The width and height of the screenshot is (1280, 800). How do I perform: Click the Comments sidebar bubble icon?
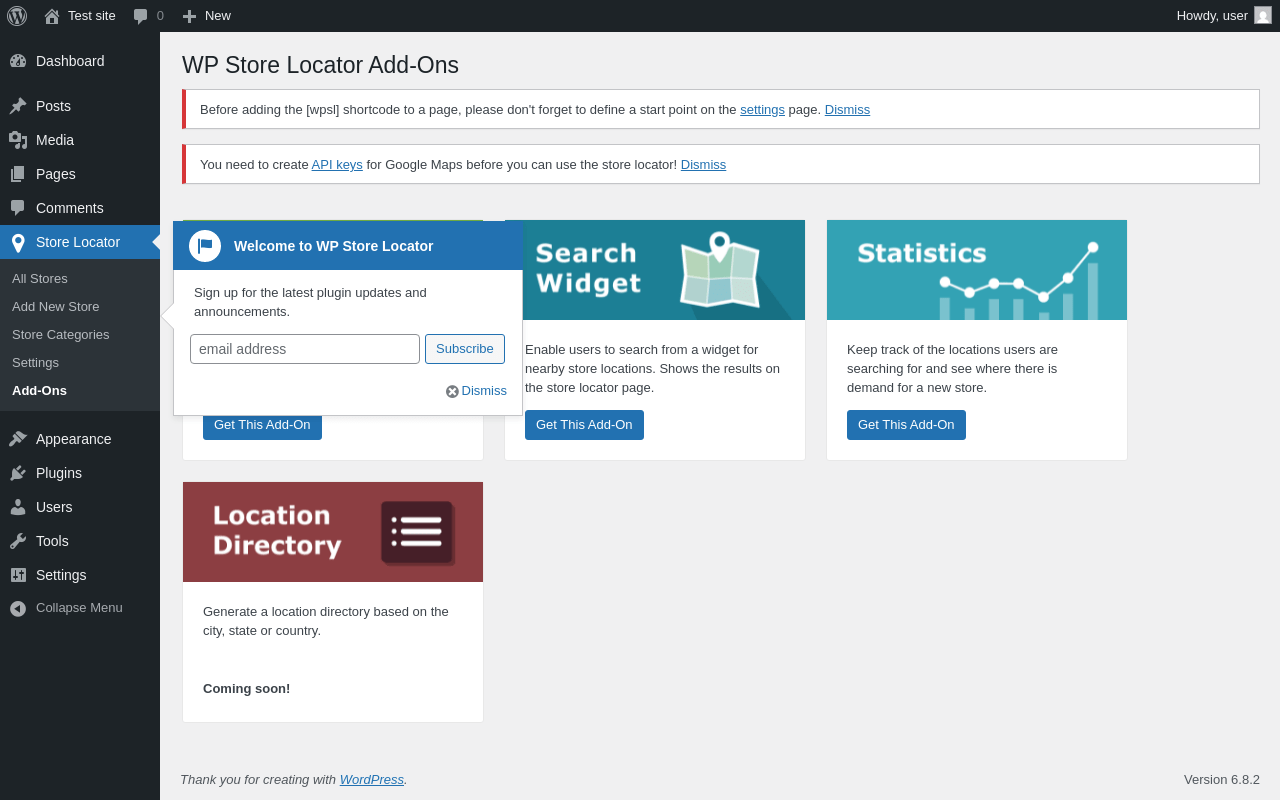pyautogui.click(x=18, y=208)
